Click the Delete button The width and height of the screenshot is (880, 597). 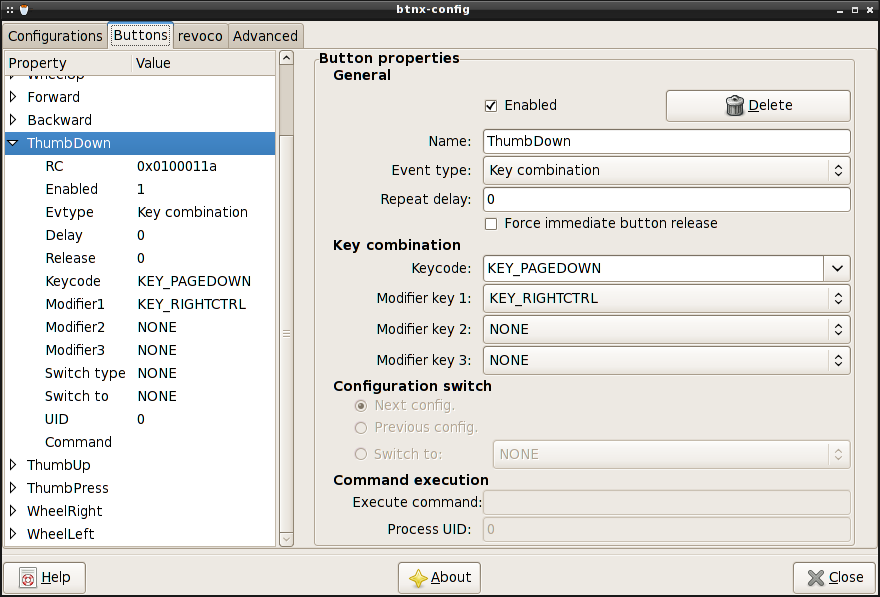coord(758,105)
